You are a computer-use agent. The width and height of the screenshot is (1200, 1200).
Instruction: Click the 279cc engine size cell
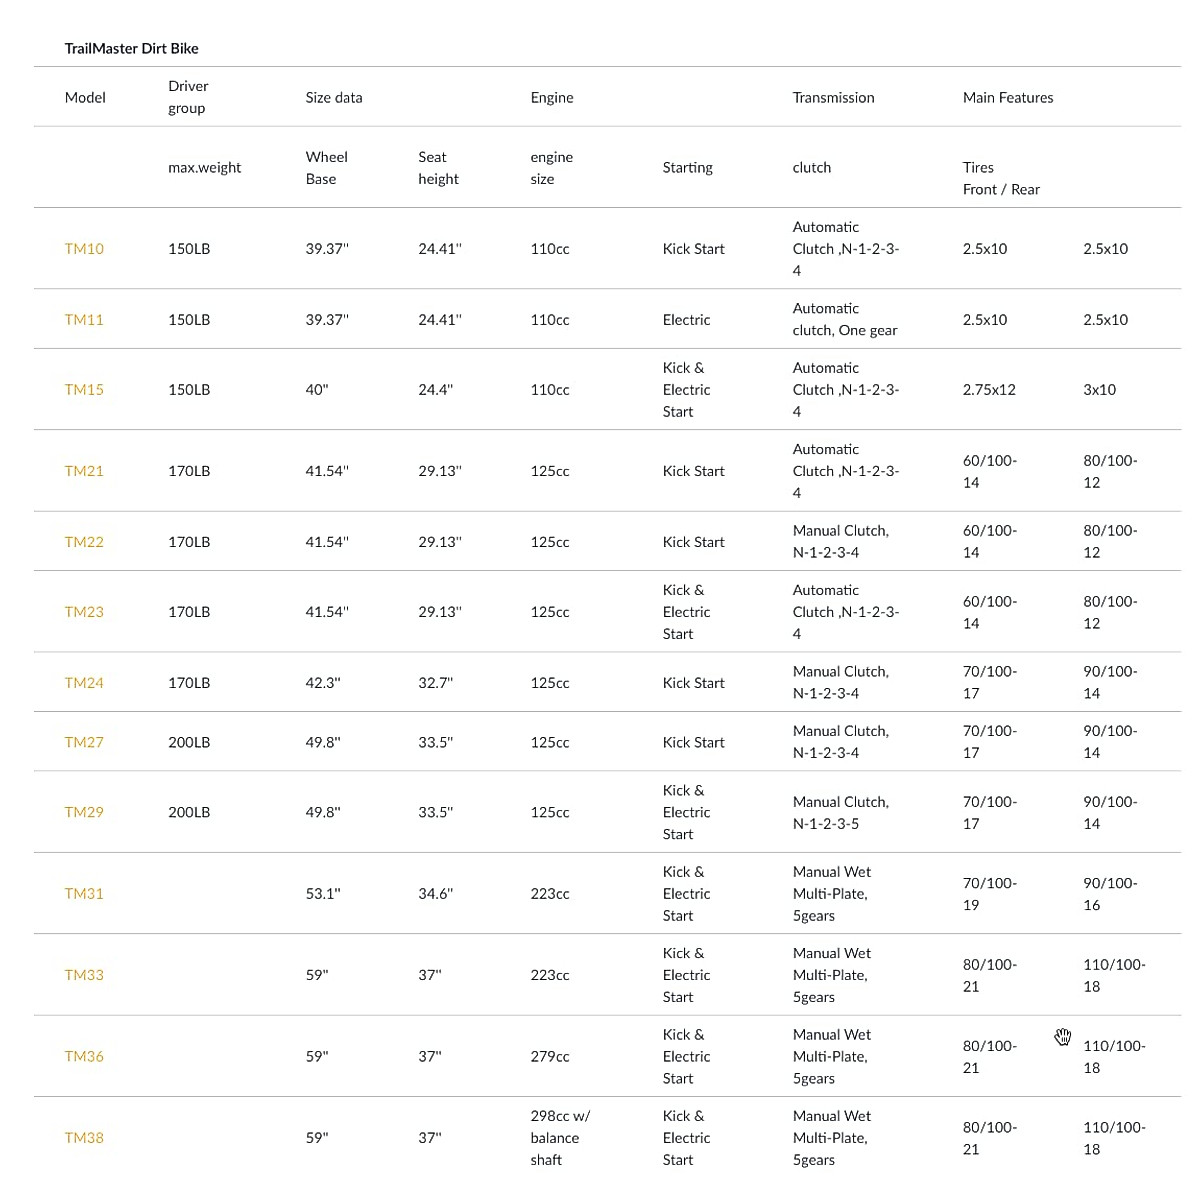[x=550, y=1056]
